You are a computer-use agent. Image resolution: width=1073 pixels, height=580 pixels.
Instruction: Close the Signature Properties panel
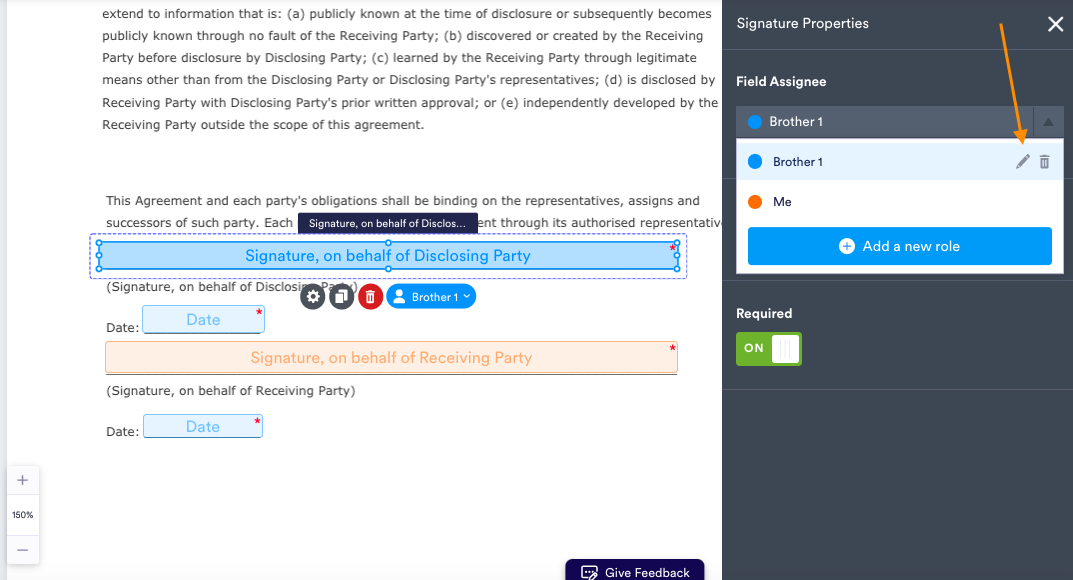[1055, 24]
